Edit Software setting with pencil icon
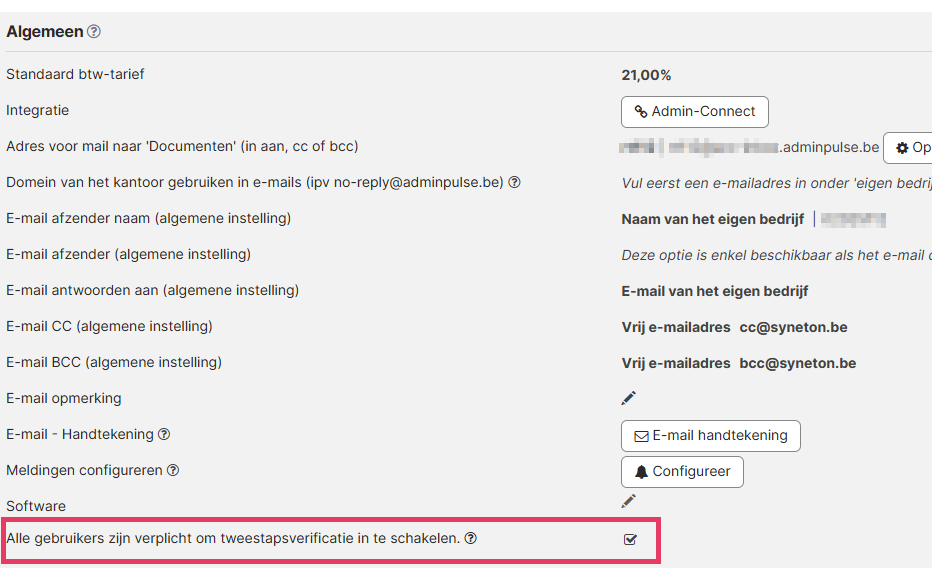Image resolution: width=932 pixels, height=568 pixels. click(628, 501)
